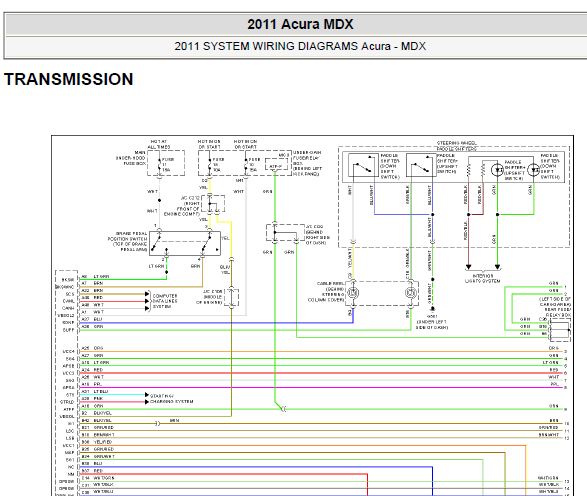Click the main under-hood fuse box symbol
The width and height of the screenshot is (587, 496).
pos(166,163)
